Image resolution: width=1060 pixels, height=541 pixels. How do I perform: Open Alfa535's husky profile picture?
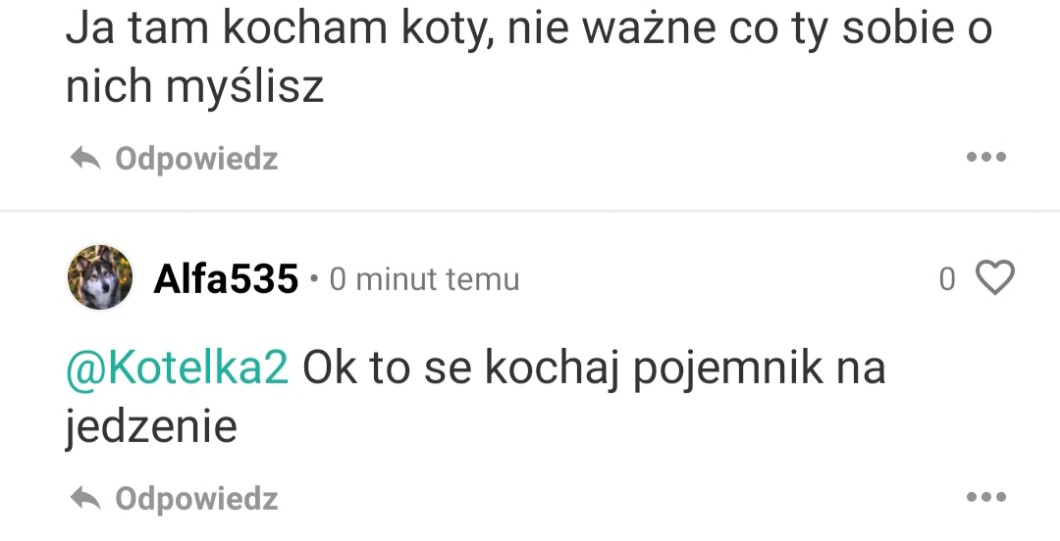[100, 277]
